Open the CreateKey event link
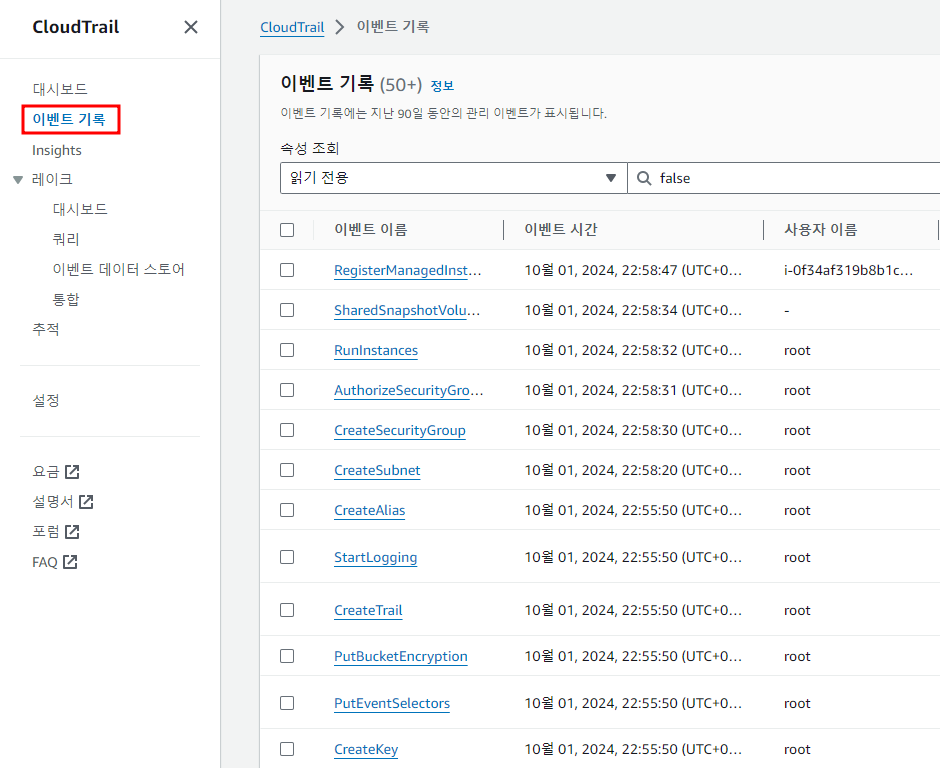 coord(366,749)
